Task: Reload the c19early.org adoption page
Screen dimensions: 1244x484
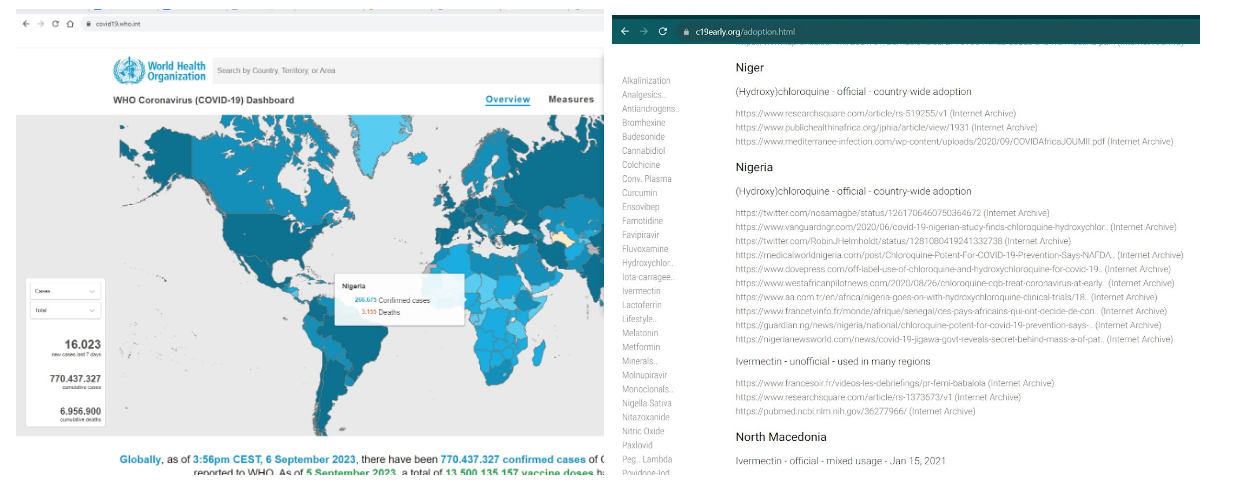Action: point(663,31)
